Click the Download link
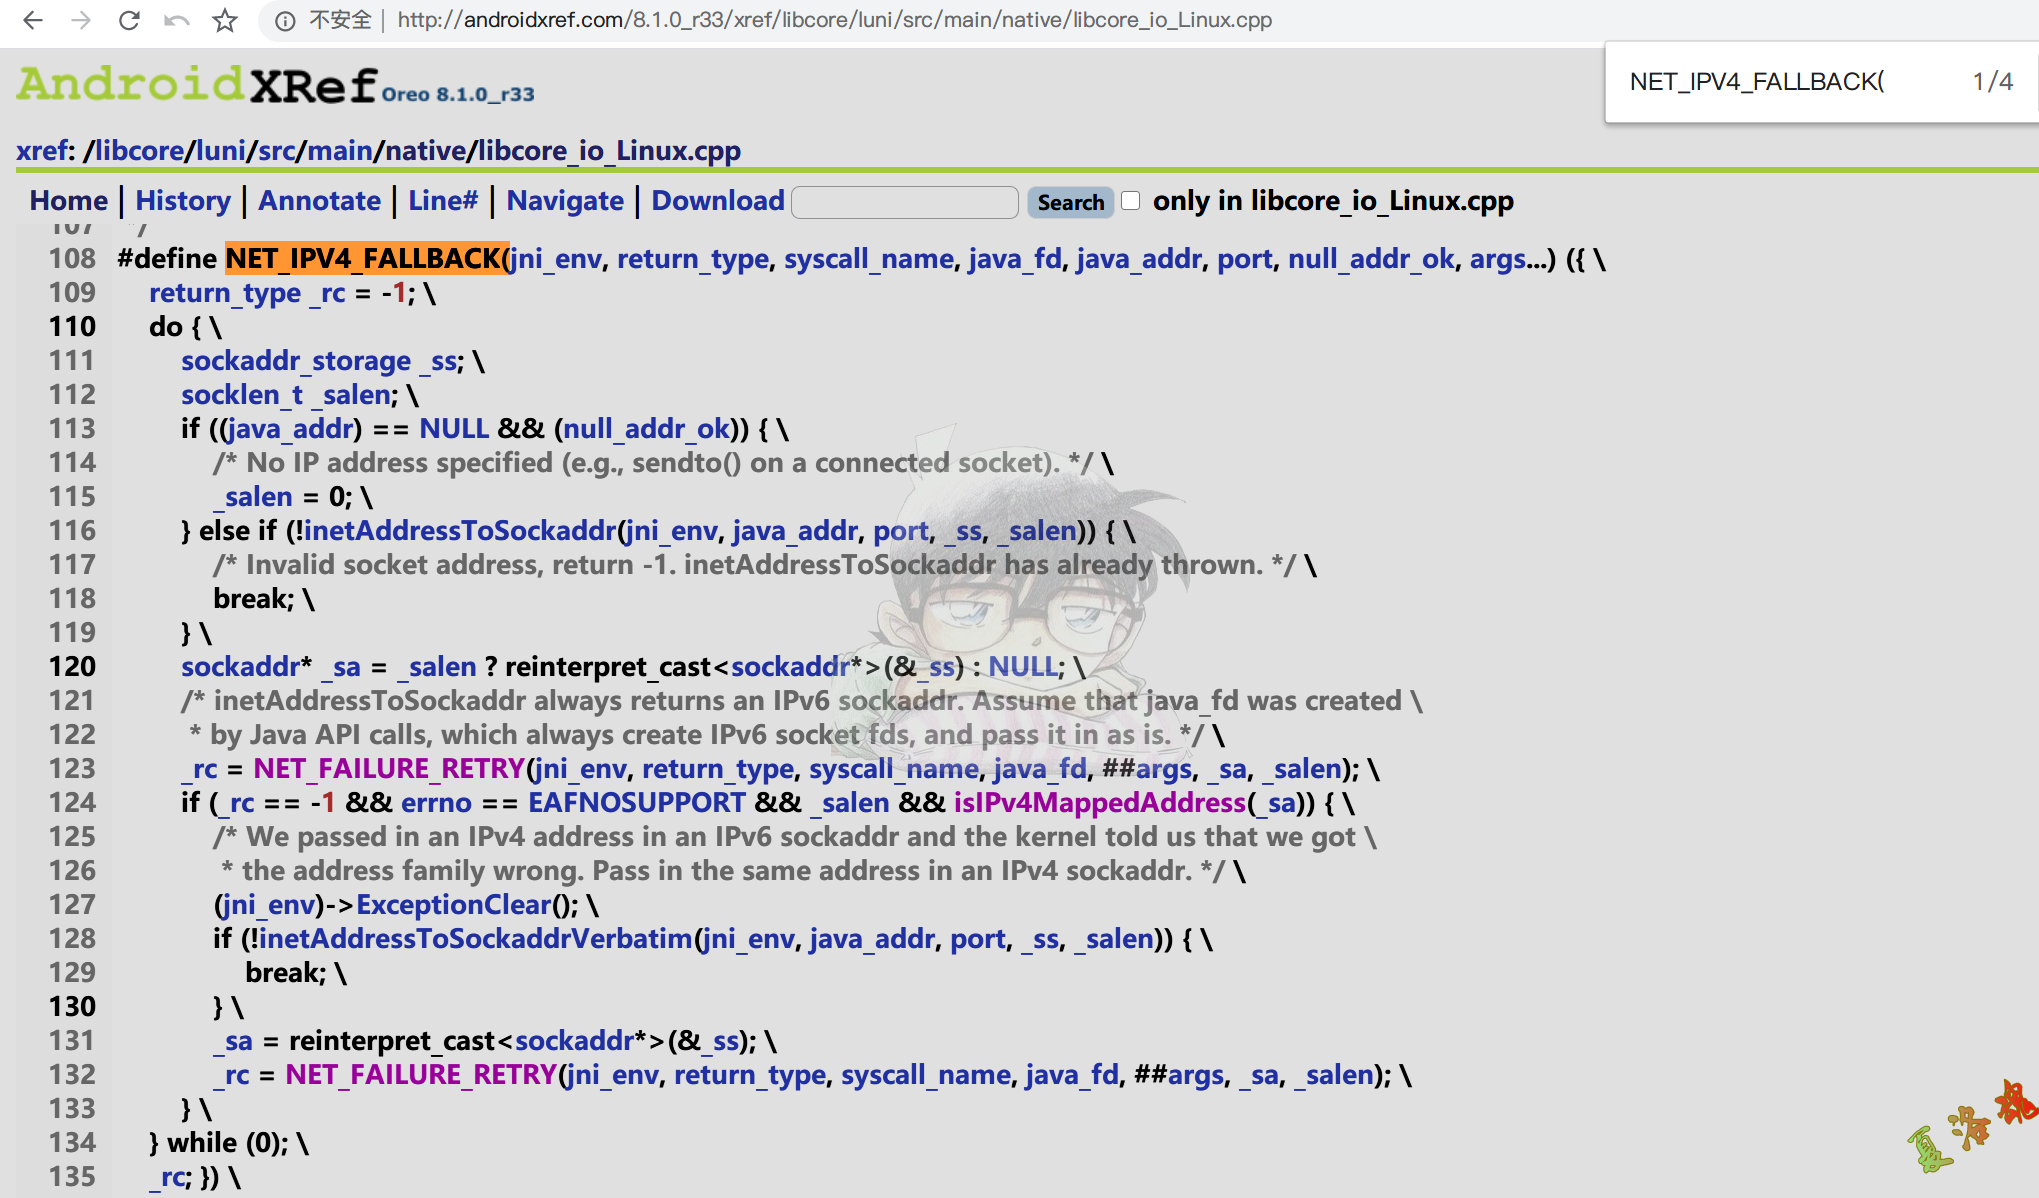This screenshot has height=1198, width=2039. point(718,201)
